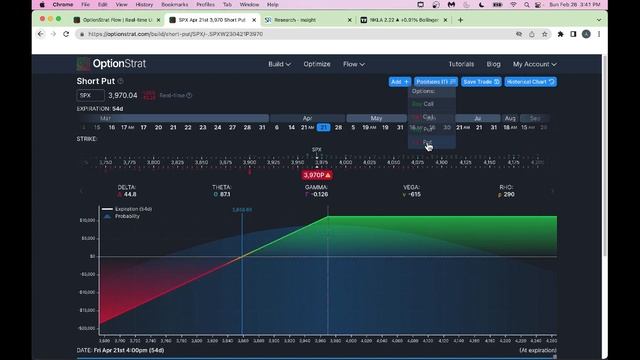Screen dimensions: 640x360
Task: Click the date slider handle below the chart
Action: point(555,357)
